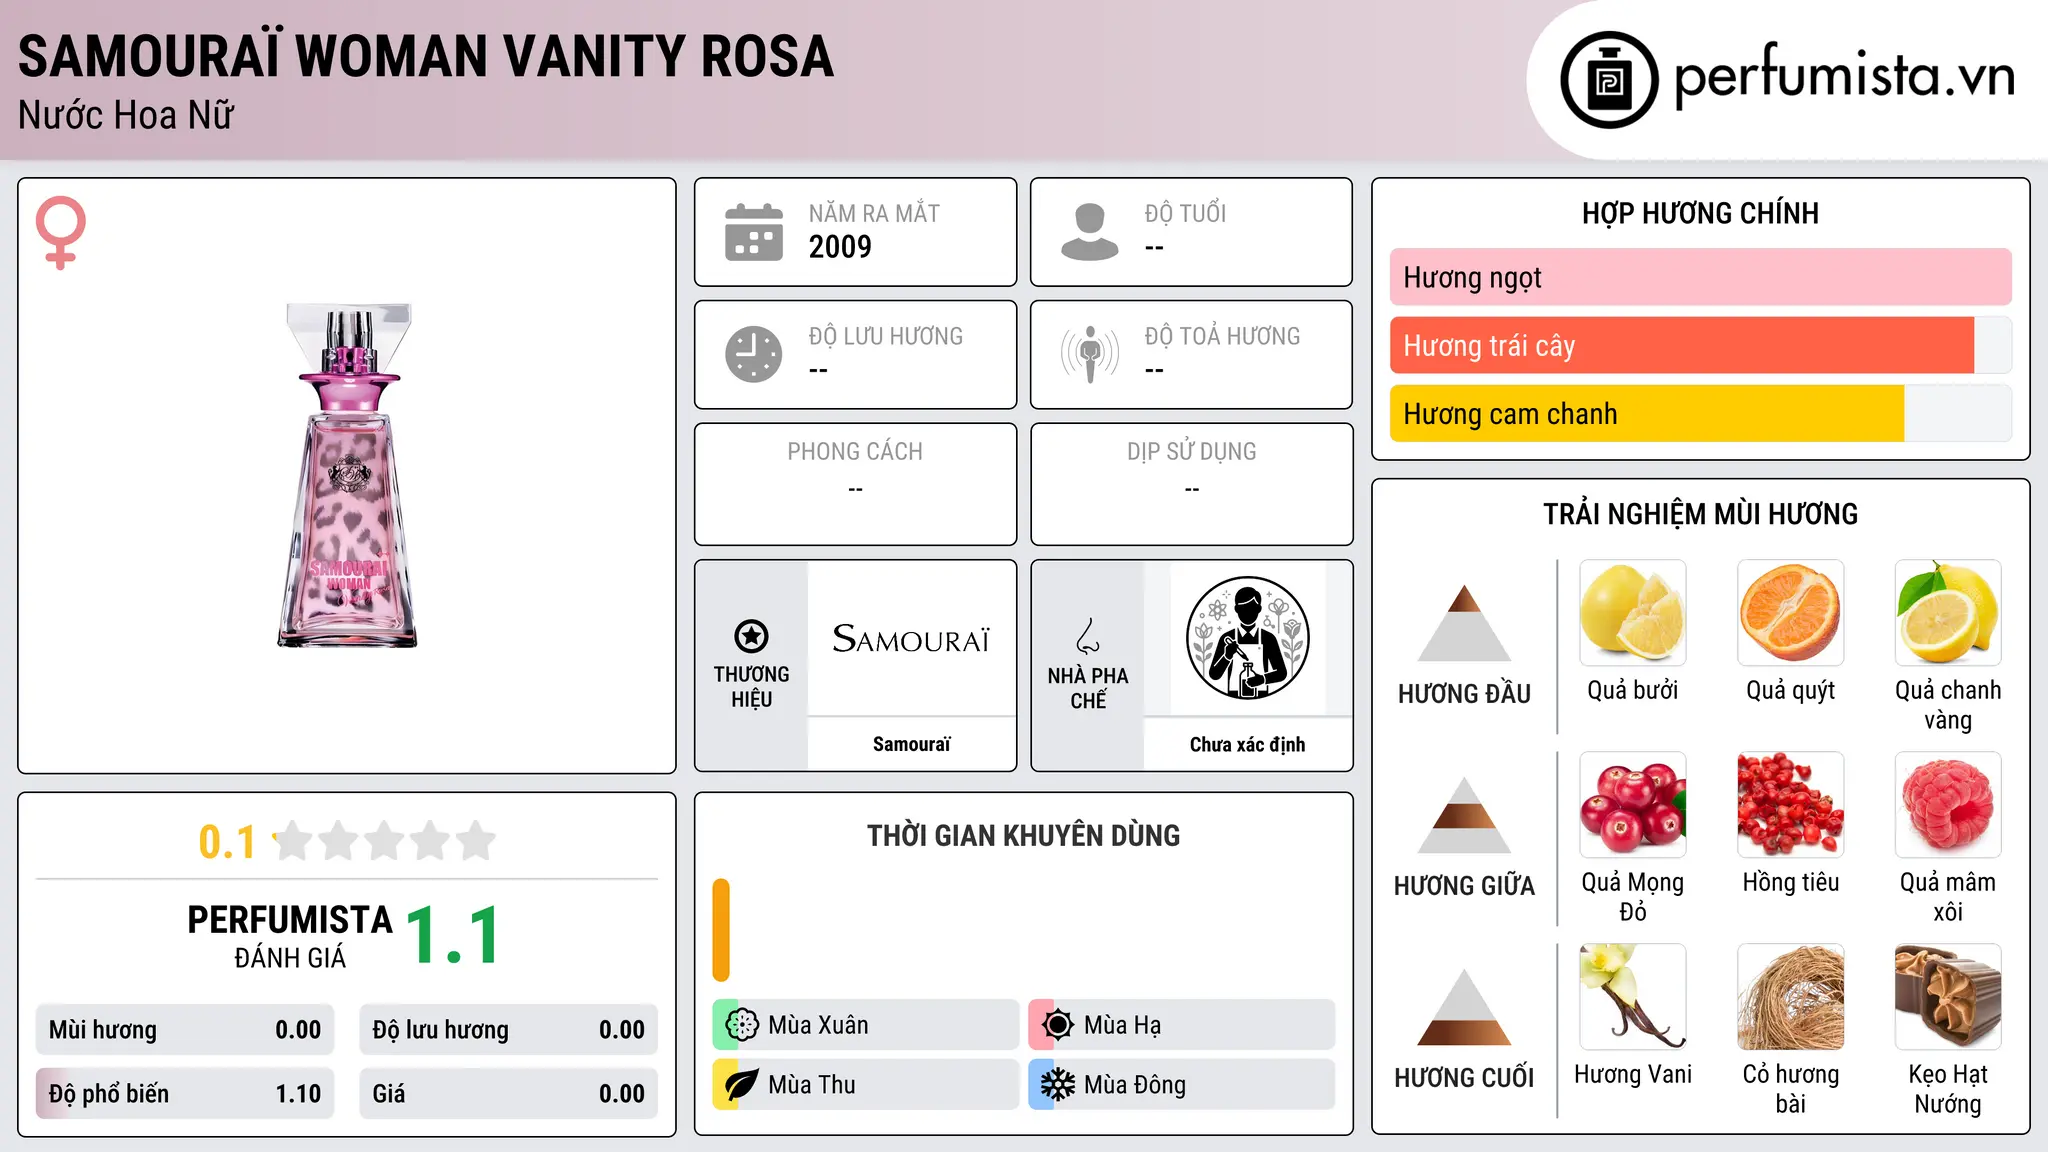
Task: Click the Mùi hương score row
Action: pyautogui.click(x=185, y=1030)
